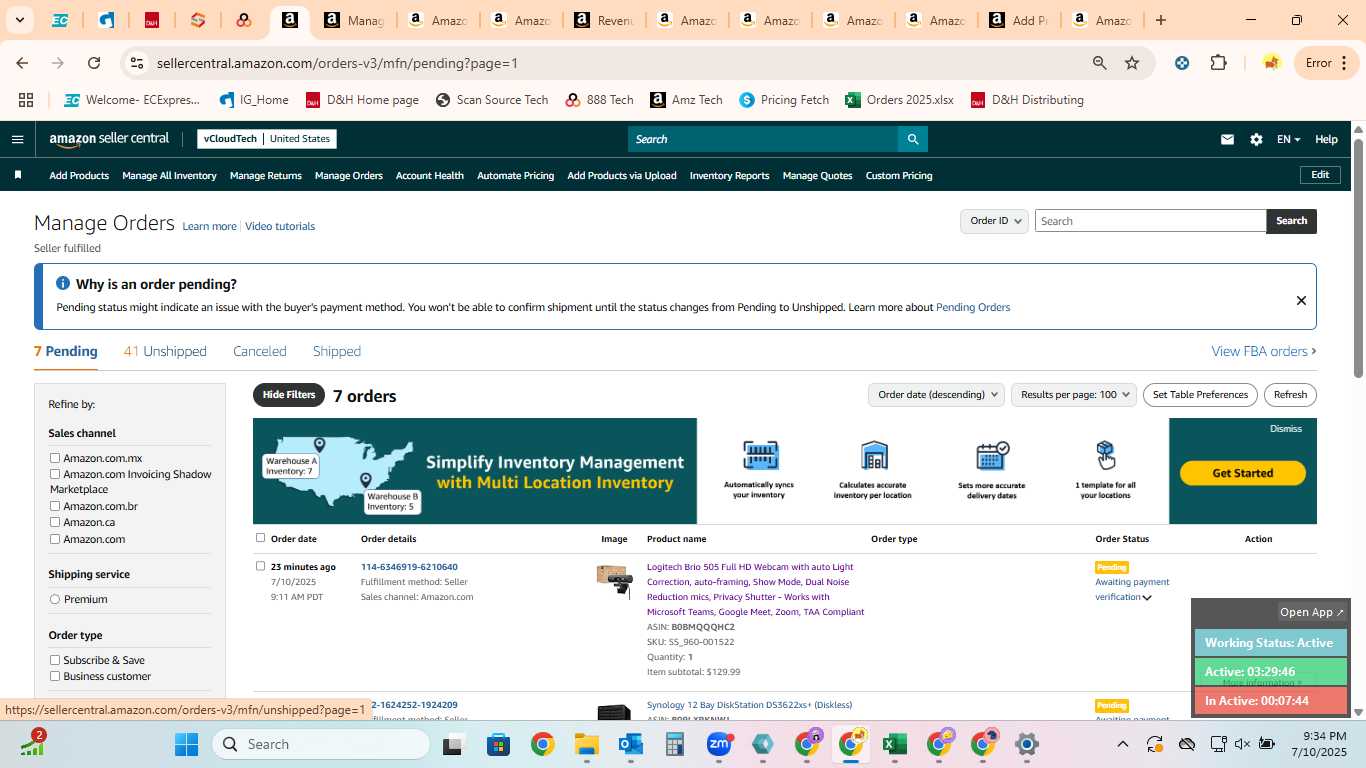This screenshot has height=768, width=1366.
Task: Check Amazon.com Invoicing Shadow Marketplace filter
Action: click(x=55, y=474)
